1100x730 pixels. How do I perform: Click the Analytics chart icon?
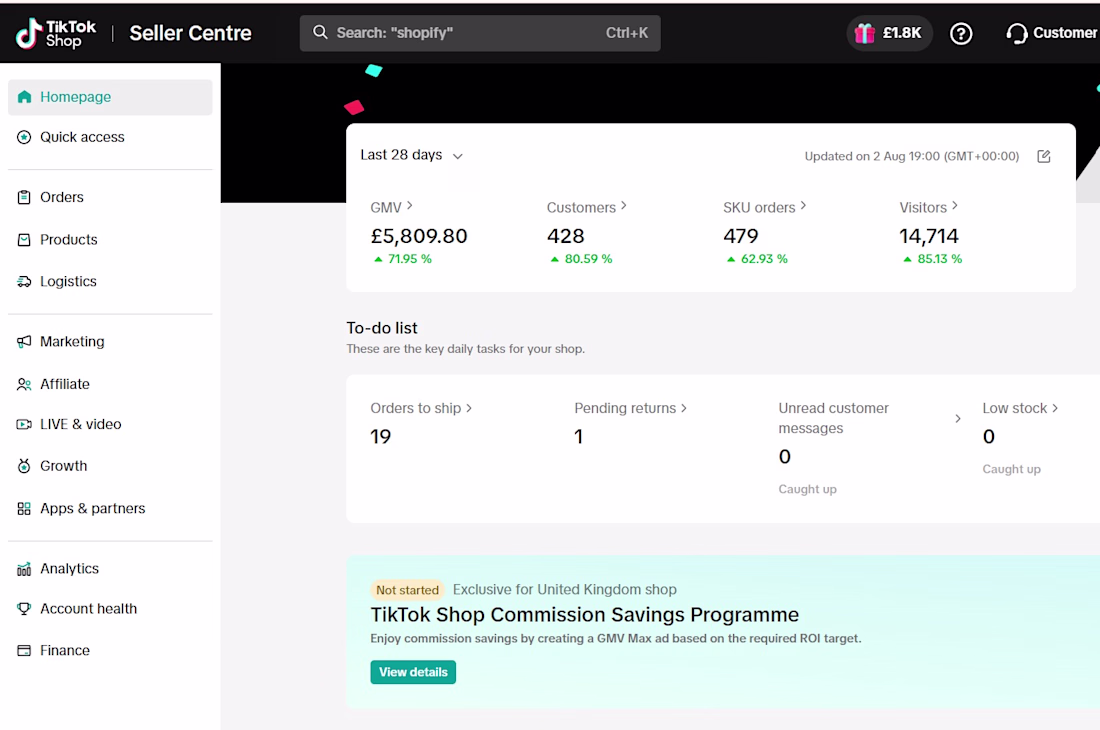24,569
